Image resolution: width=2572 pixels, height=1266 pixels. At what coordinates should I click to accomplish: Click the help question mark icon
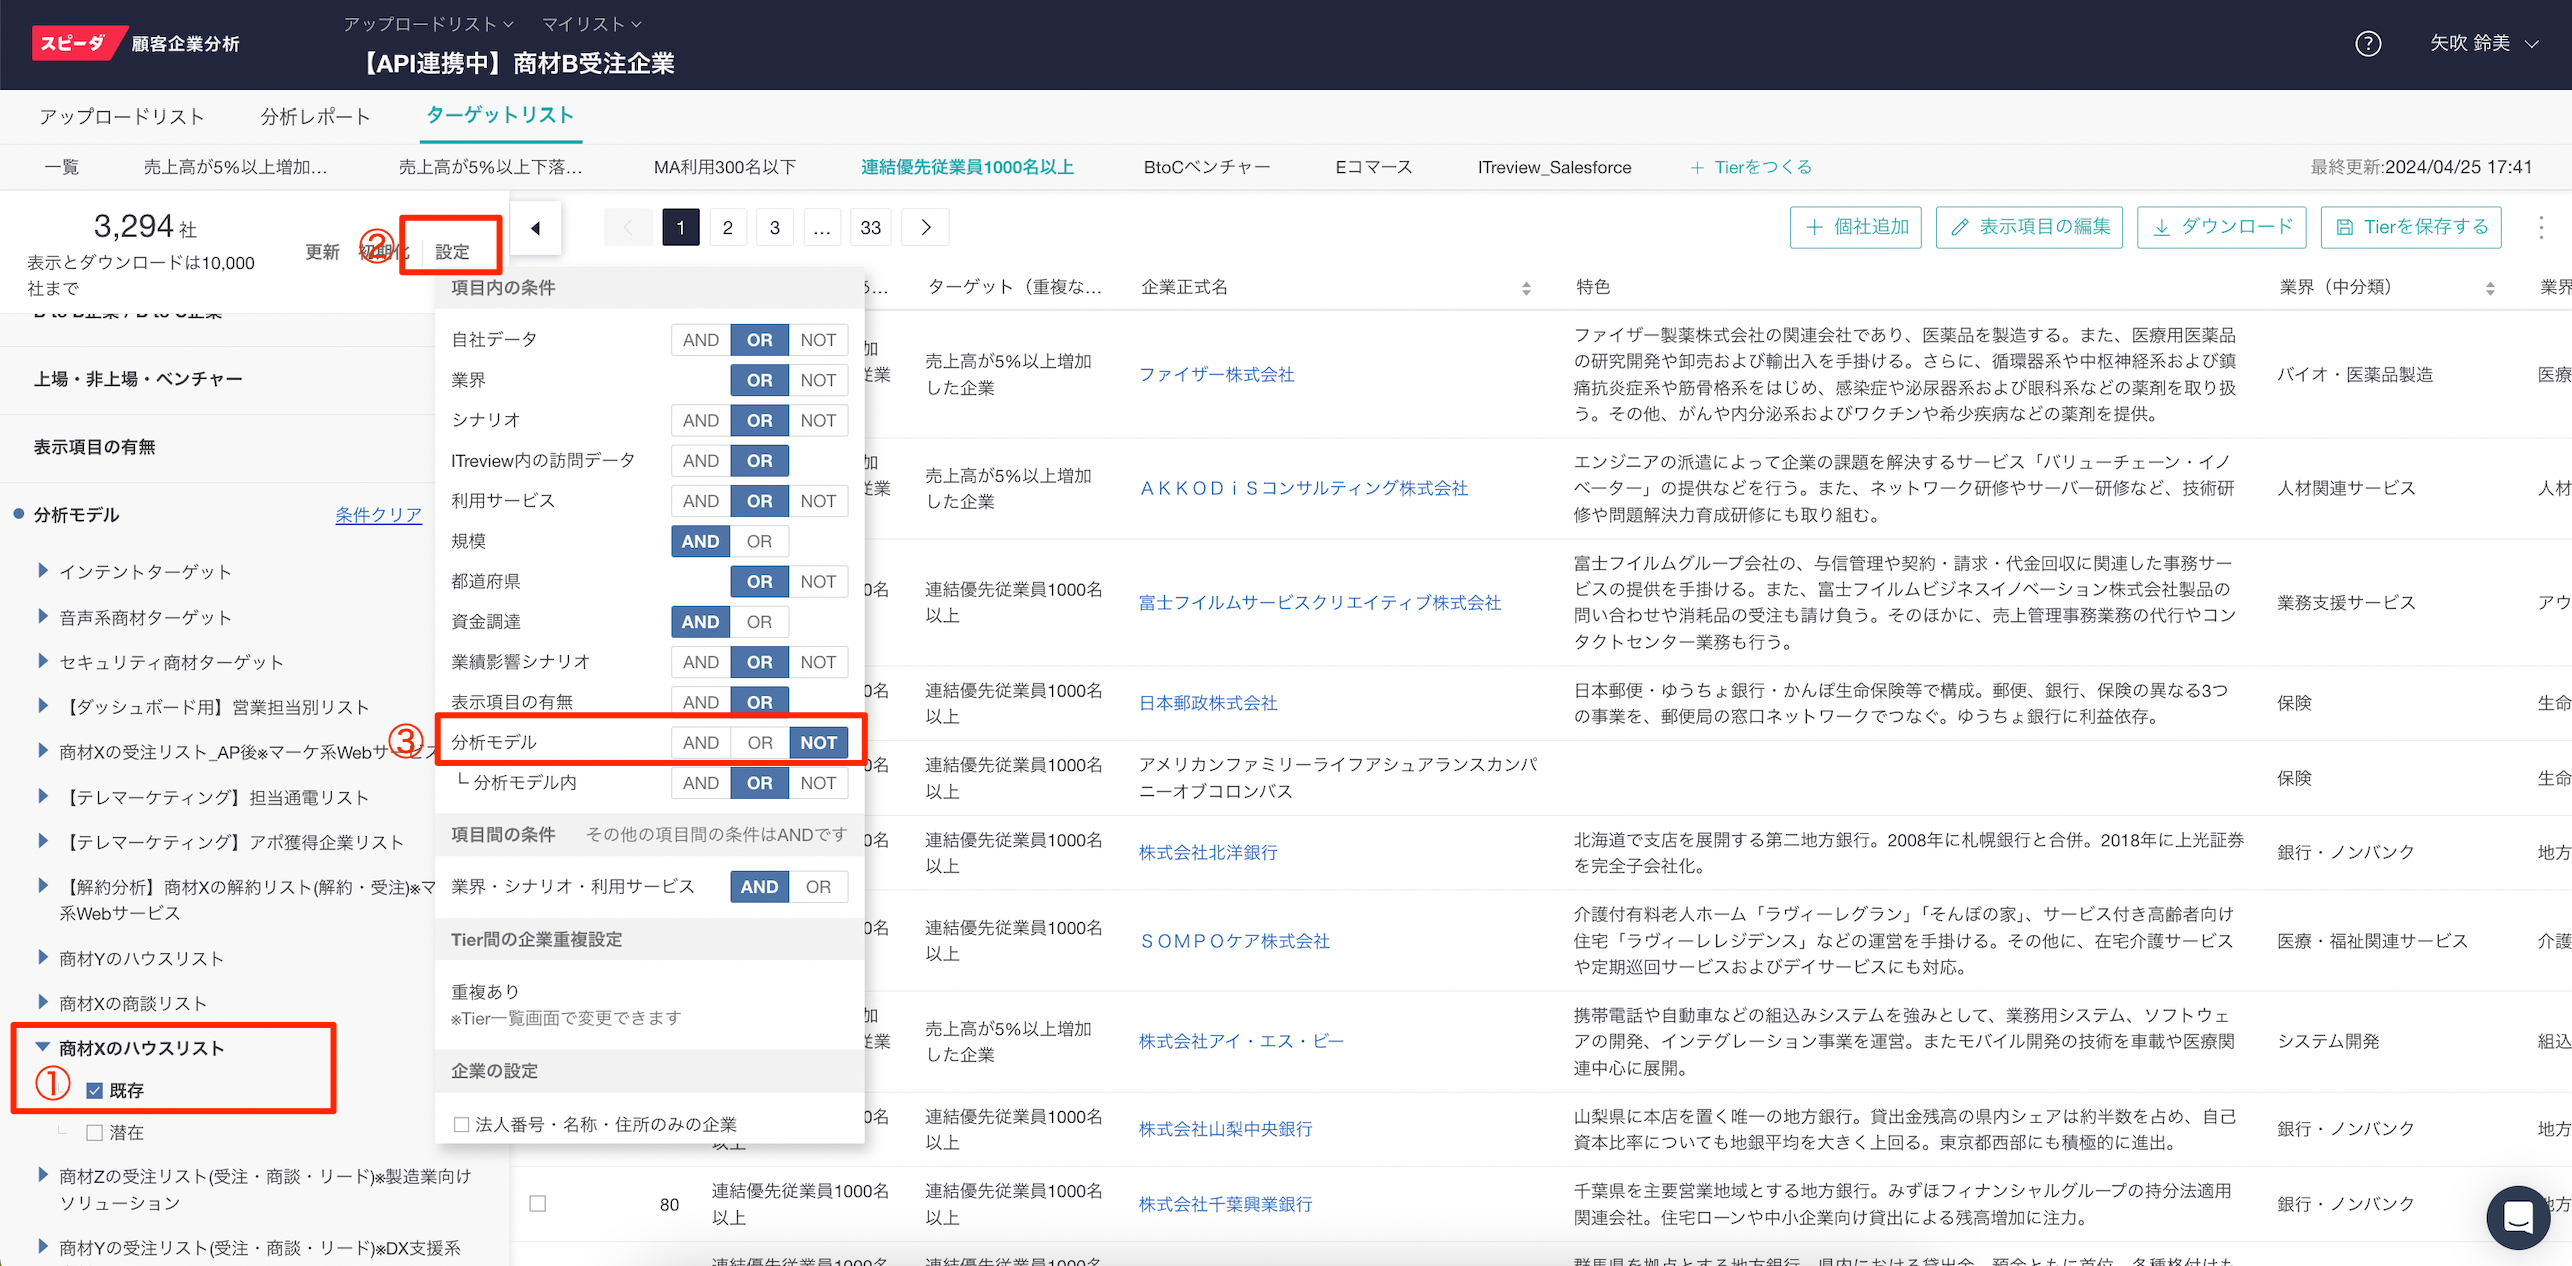point(2367,43)
